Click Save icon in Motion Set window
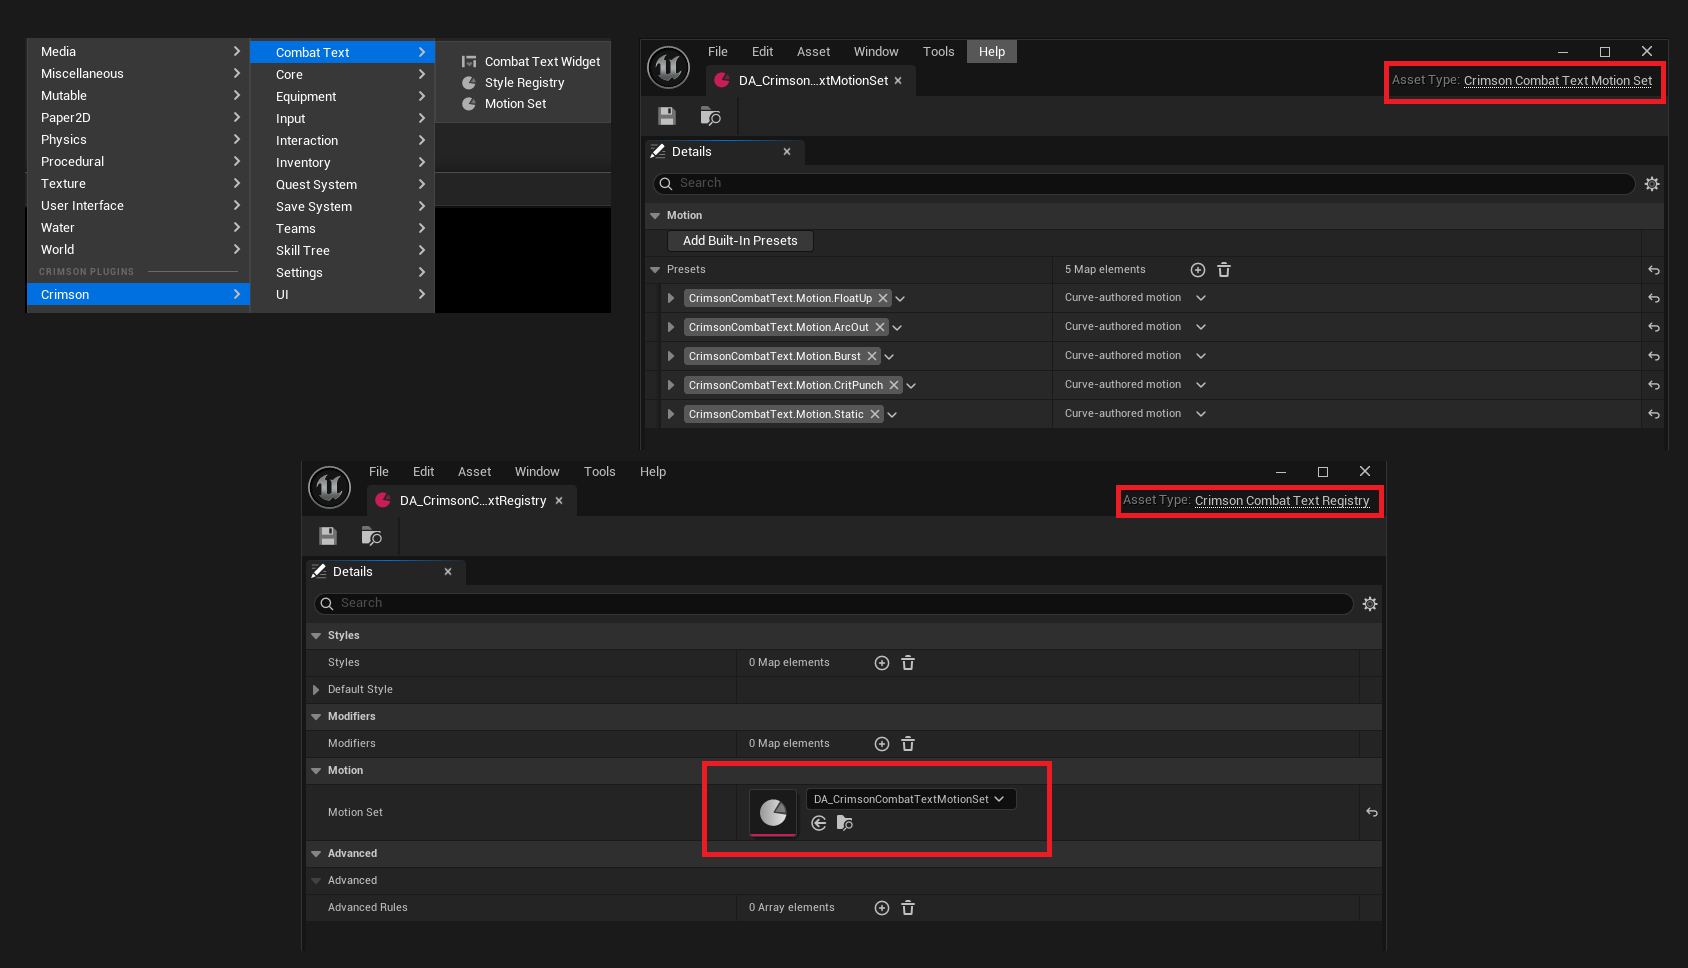Viewport: 1688px width, 968px height. tap(667, 116)
